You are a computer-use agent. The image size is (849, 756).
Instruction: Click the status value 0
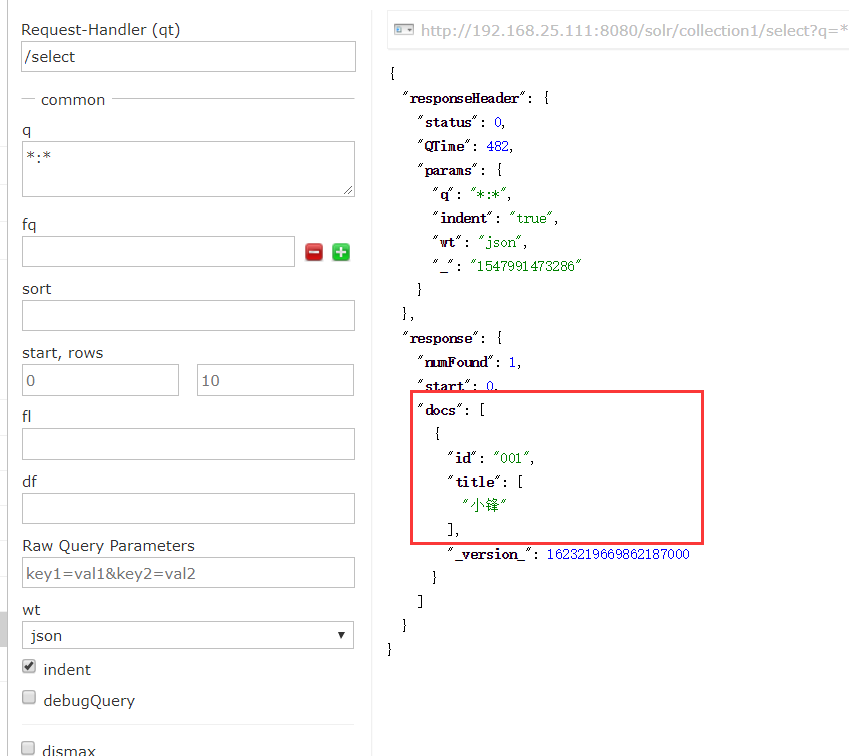498,122
